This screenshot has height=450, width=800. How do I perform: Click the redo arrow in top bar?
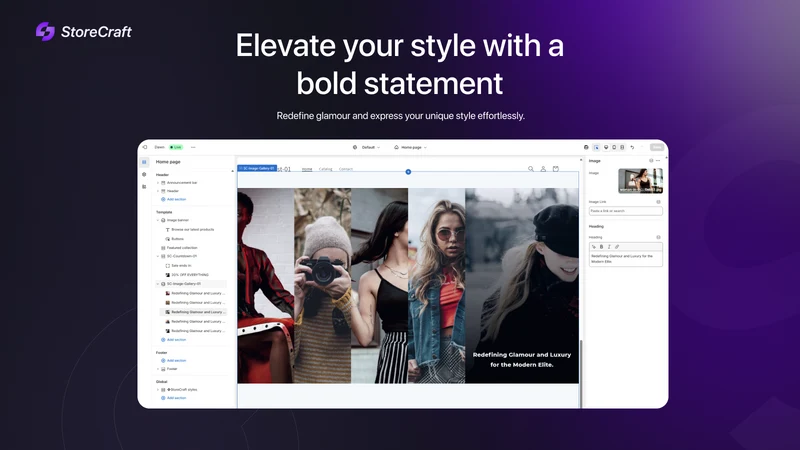pos(641,147)
